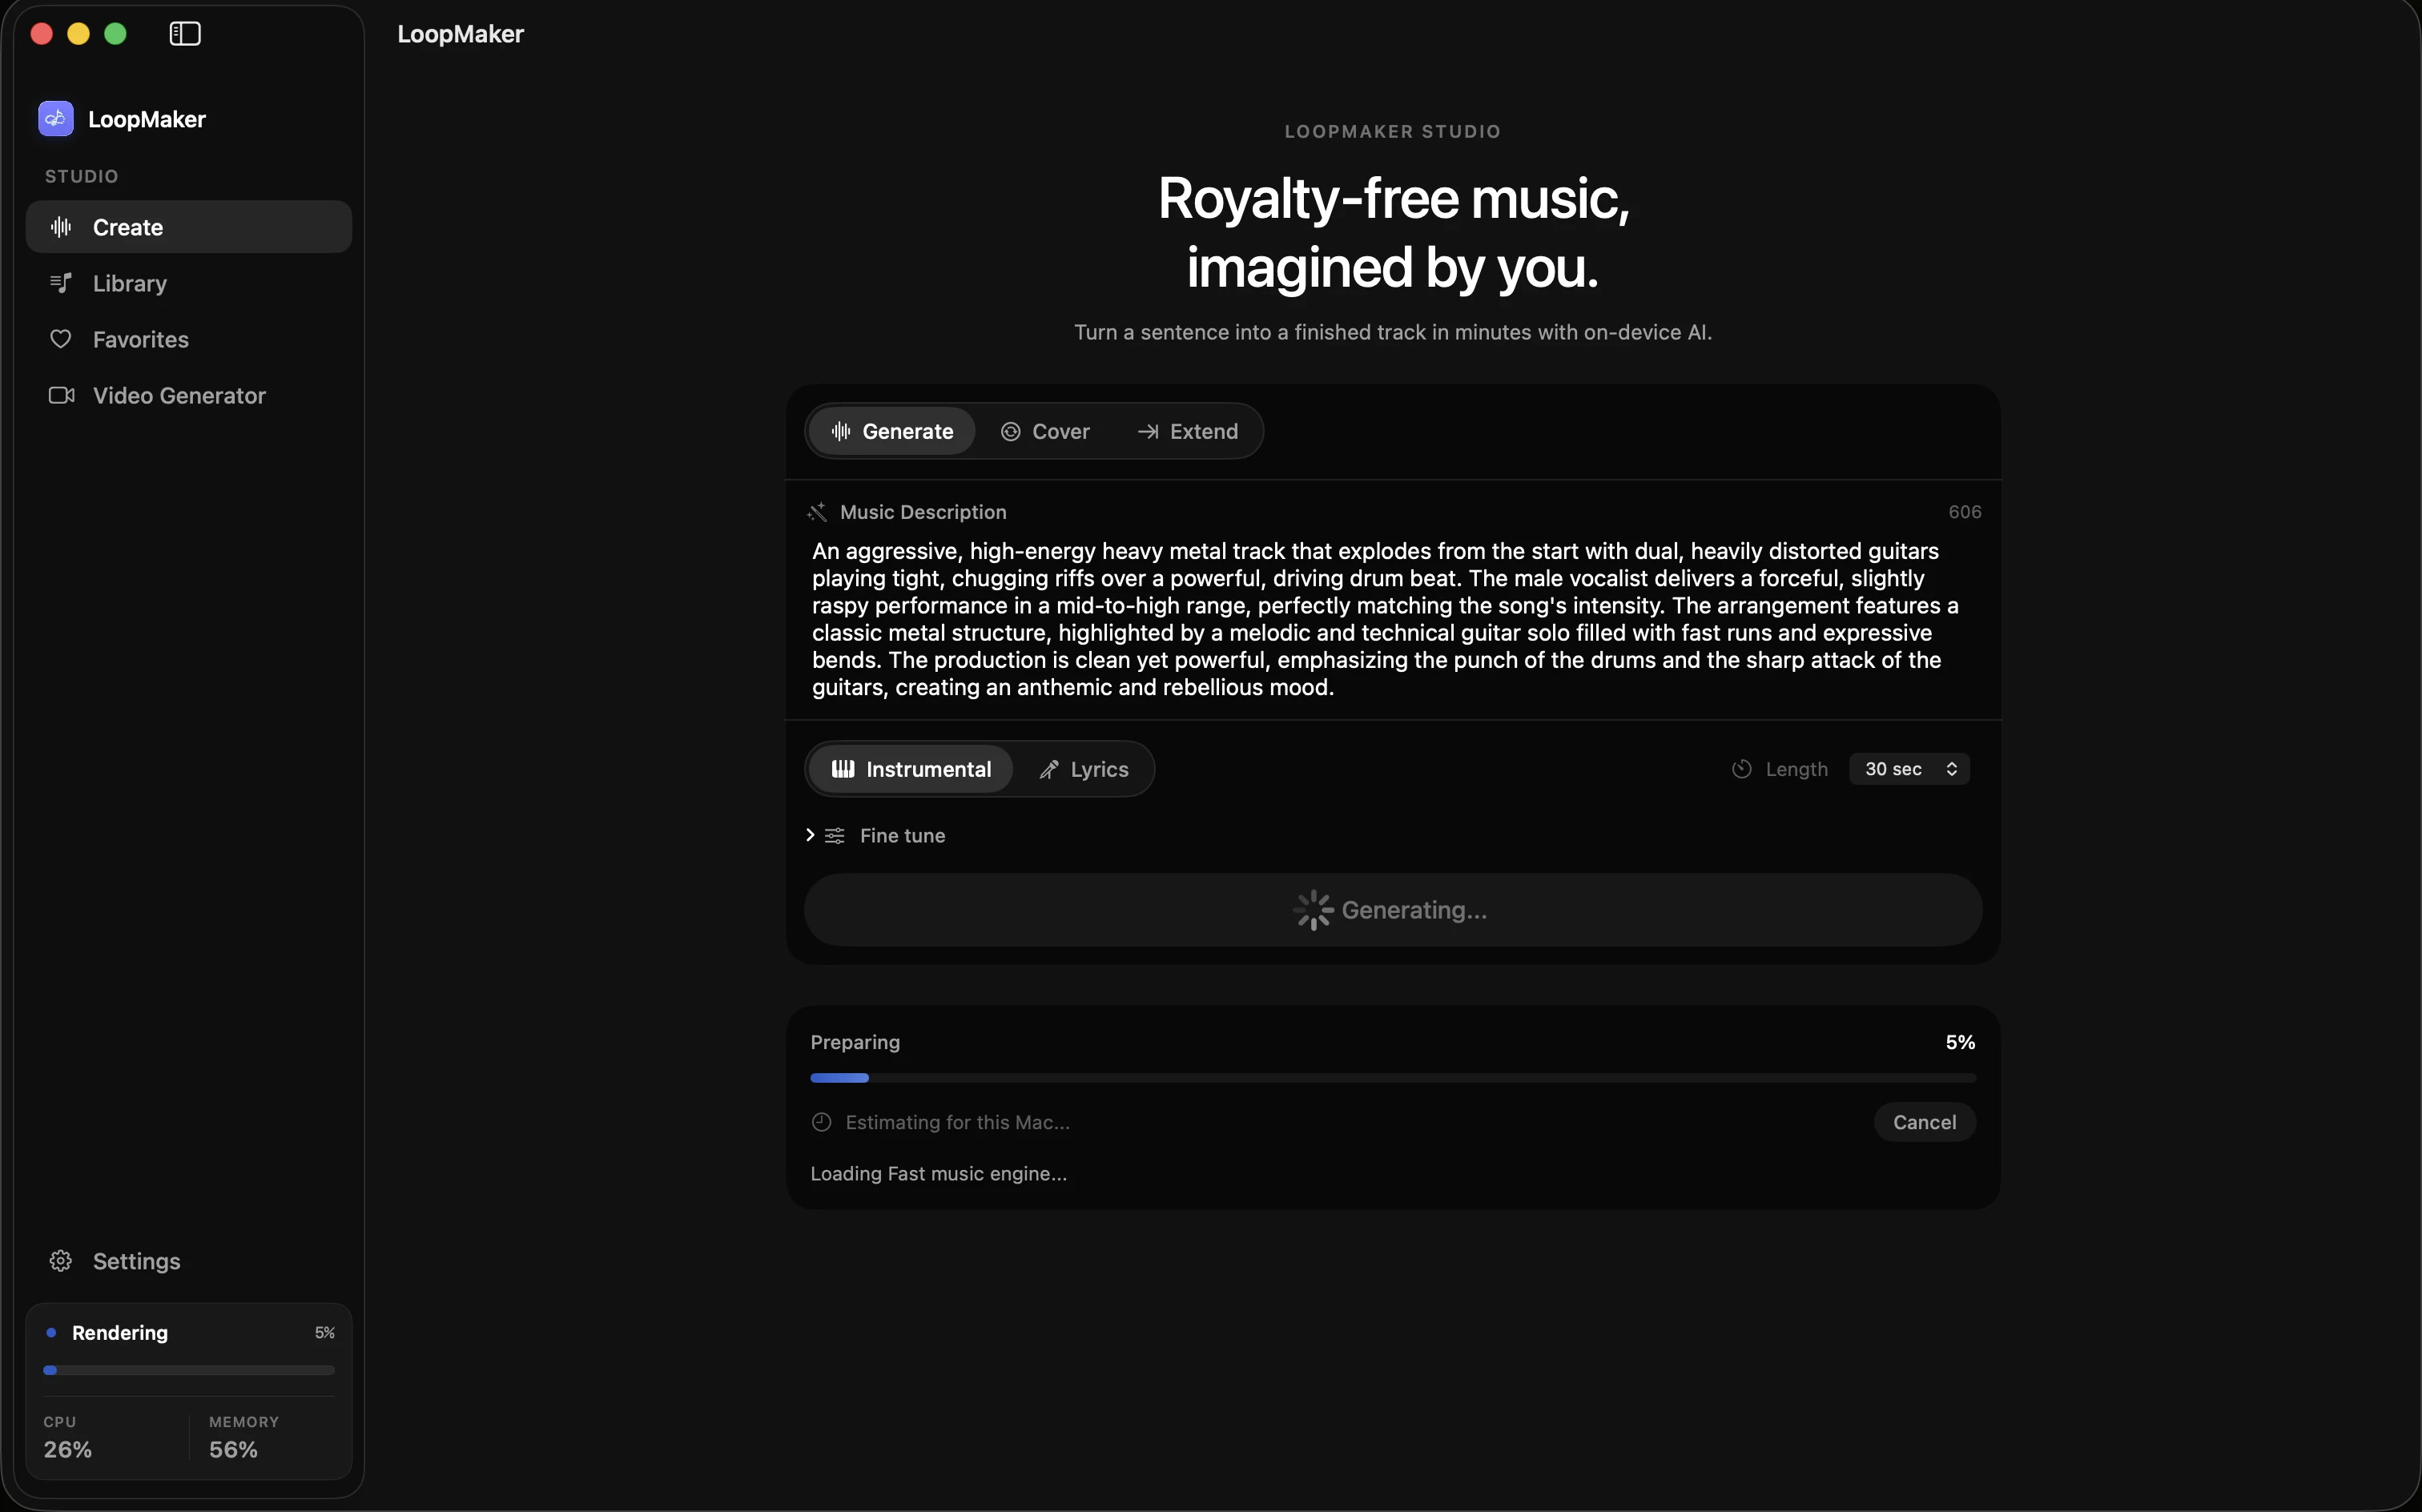
Task: Click the Settings gear icon
Action: [61, 1261]
